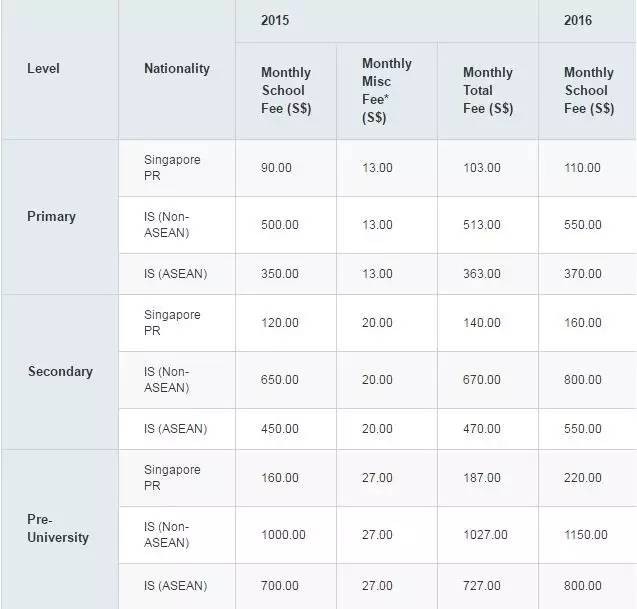The width and height of the screenshot is (637, 609).
Task: Click 2015's "Monthly School Fee" header
Action: click(285, 90)
